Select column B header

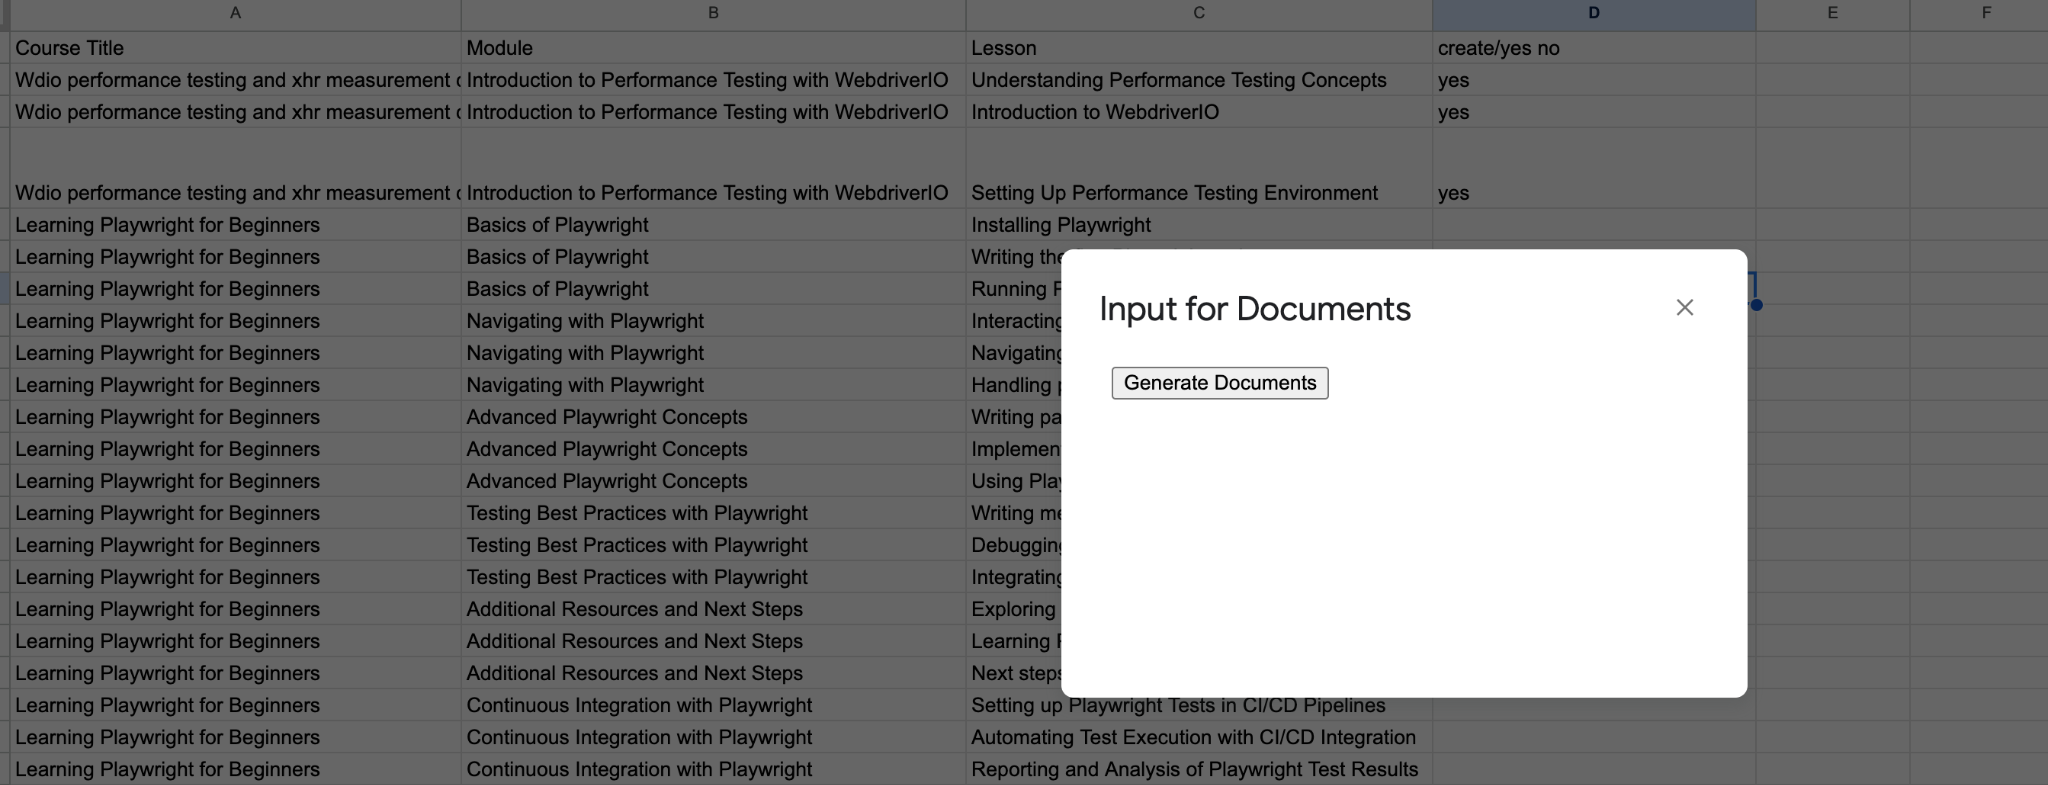(x=713, y=13)
